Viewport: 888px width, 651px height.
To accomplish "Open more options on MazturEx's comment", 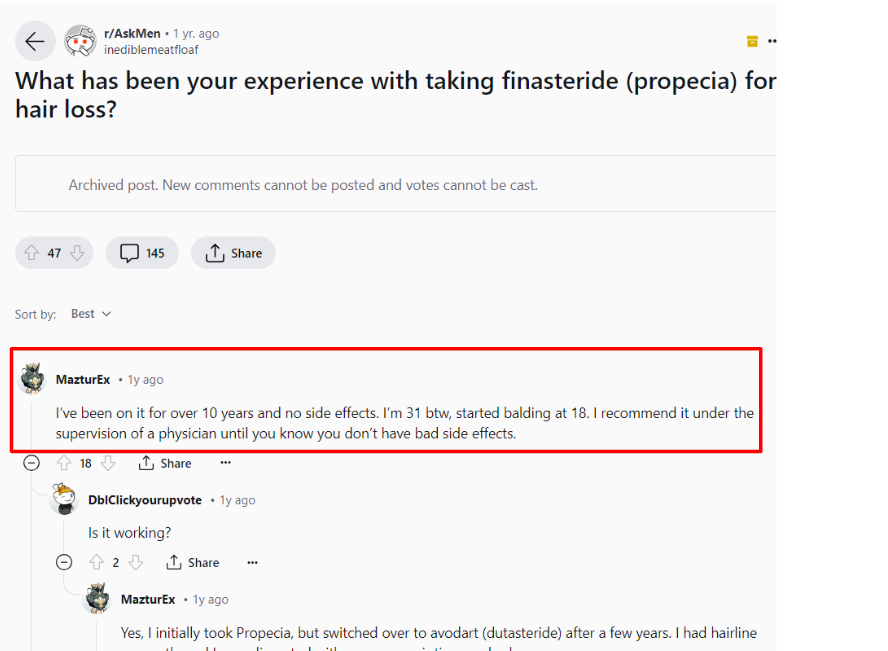I will pos(226,463).
